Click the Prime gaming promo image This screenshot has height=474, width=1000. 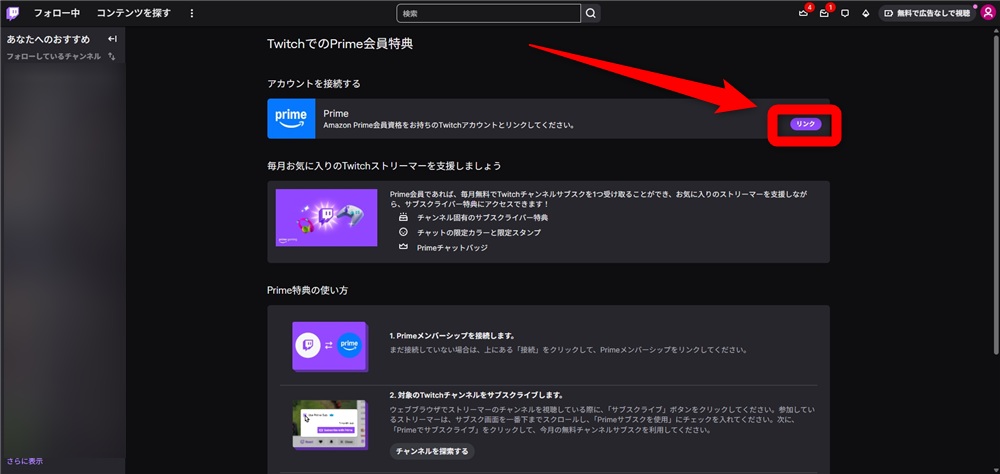pos(326,218)
